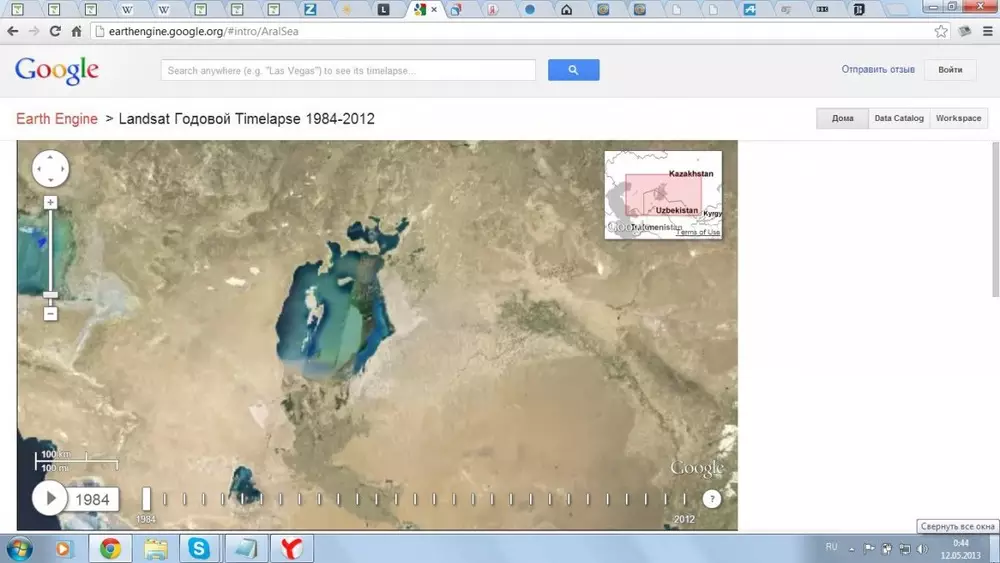The height and width of the screenshot is (563, 1000).
Task: Click the 2012 end of timeline
Action: tap(684, 499)
